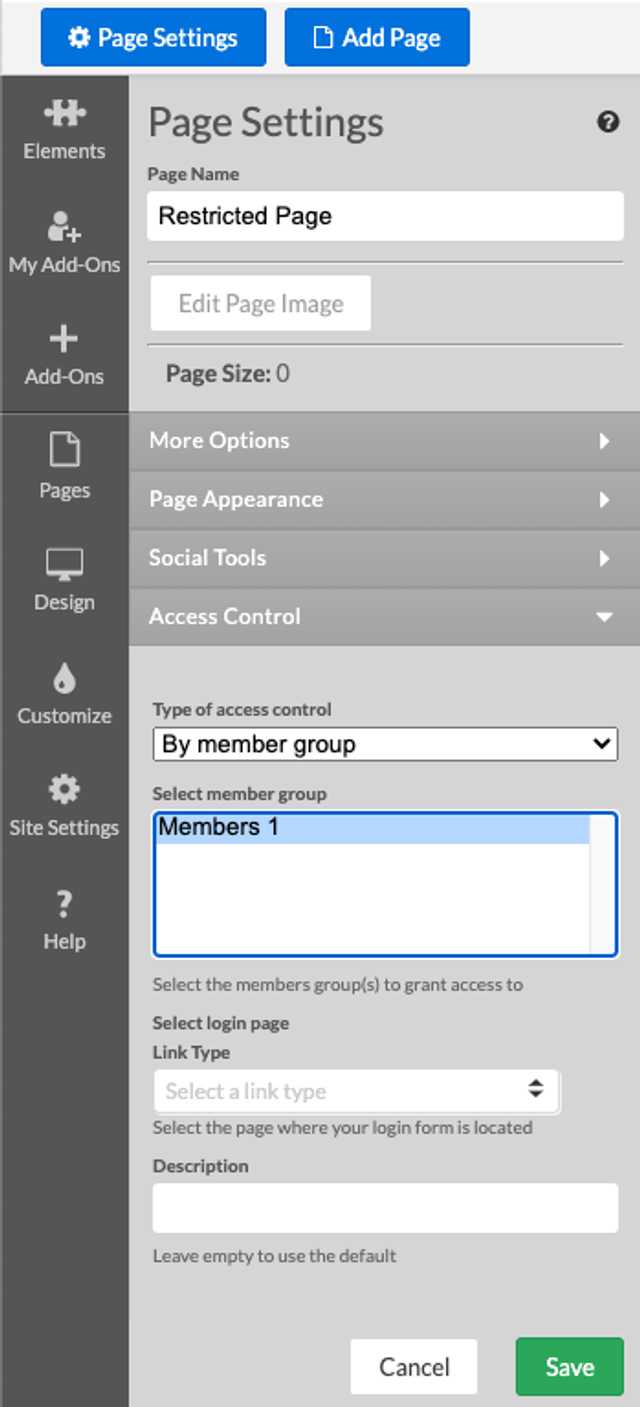Click the green Save button
The image size is (640, 1407).
pos(569,1367)
